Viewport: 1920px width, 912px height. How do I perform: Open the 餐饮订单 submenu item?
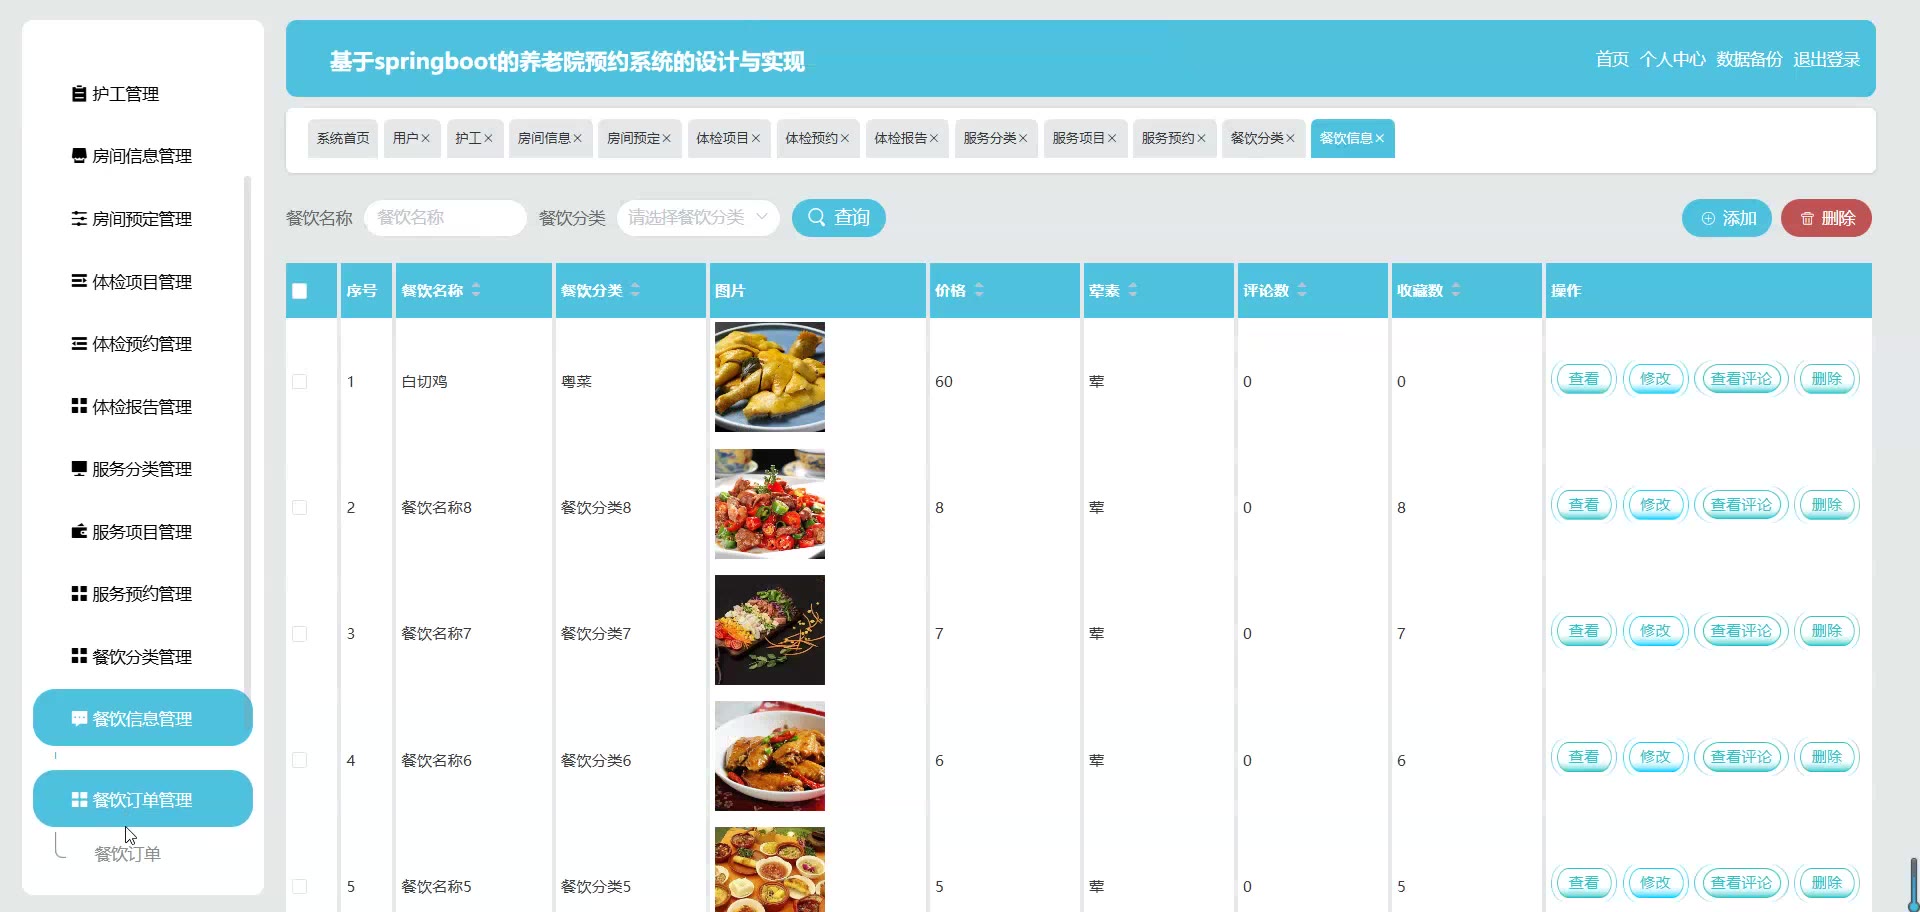[x=127, y=854]
